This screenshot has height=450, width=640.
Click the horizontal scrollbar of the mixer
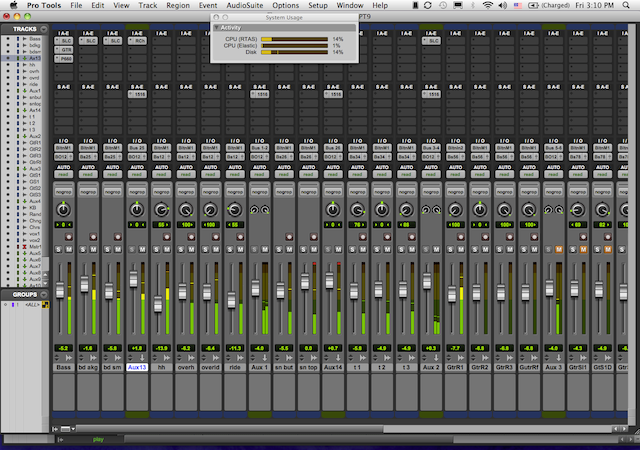pos(229,429)
